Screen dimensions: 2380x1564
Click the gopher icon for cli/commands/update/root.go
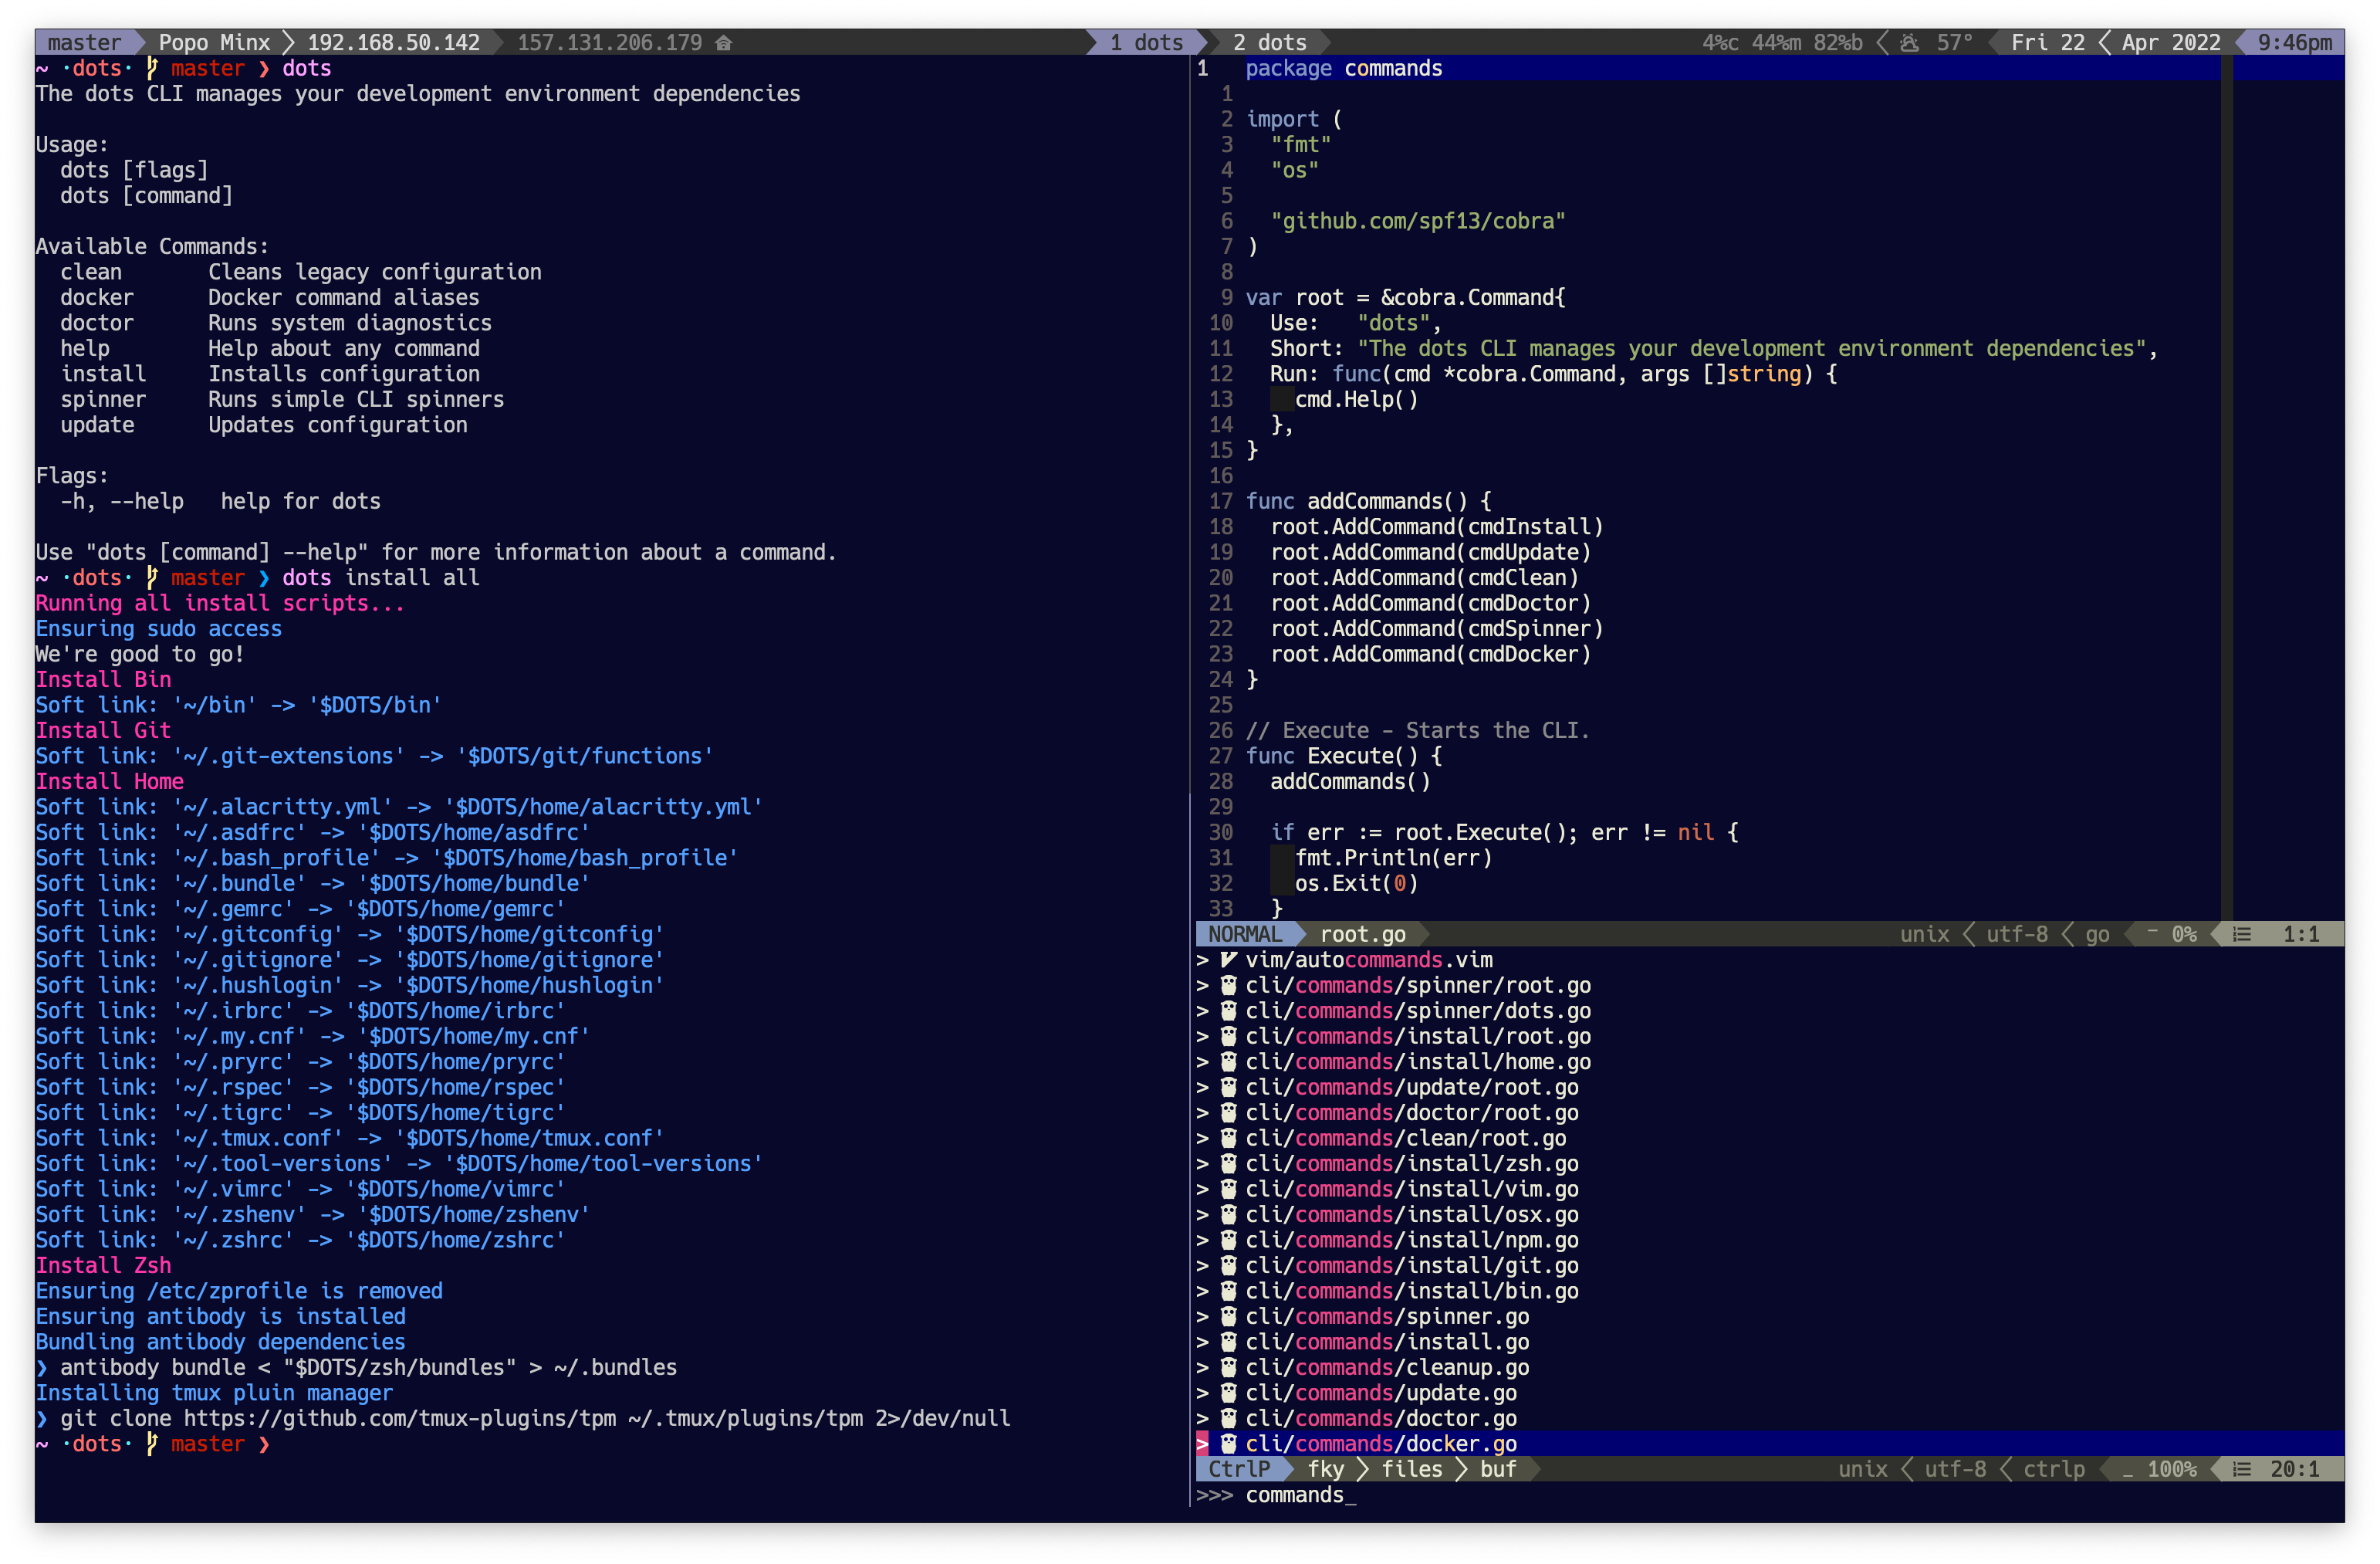[1228, 1087]
